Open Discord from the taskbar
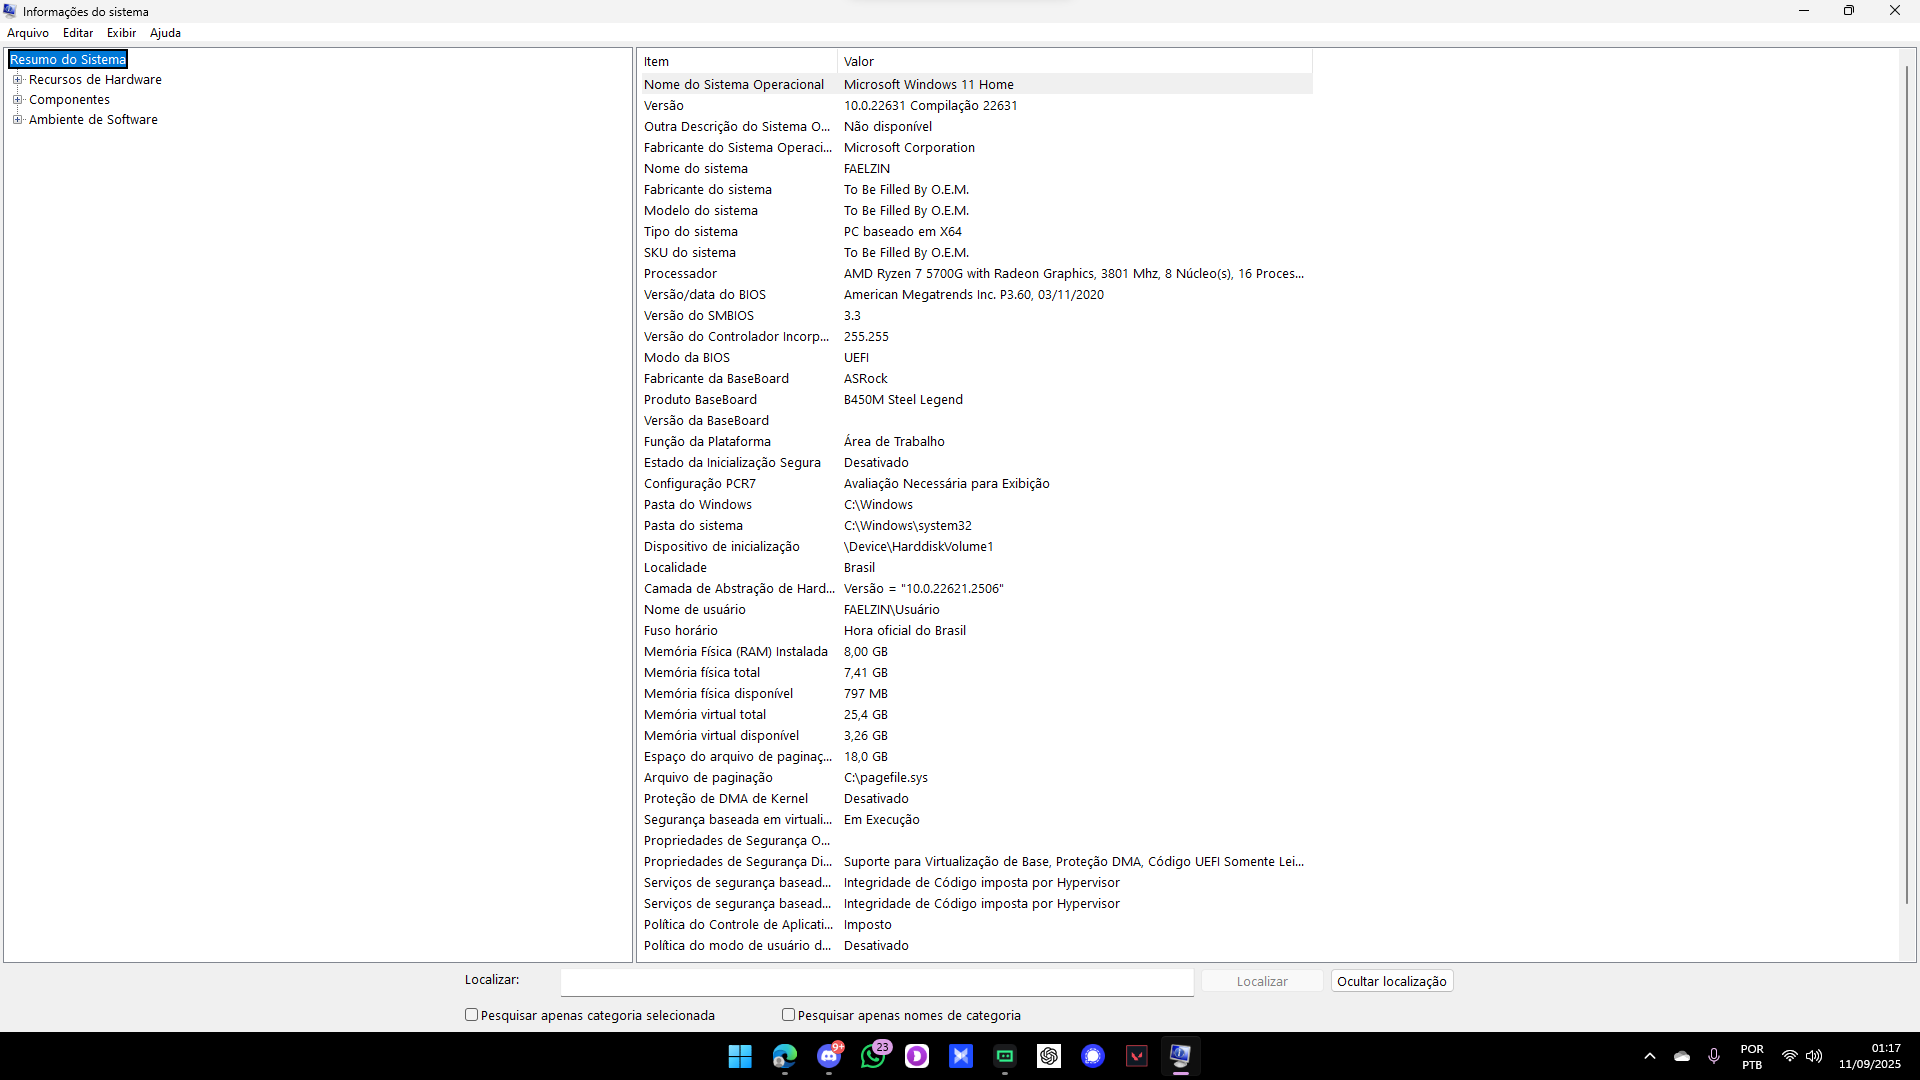 (829, 1056)
